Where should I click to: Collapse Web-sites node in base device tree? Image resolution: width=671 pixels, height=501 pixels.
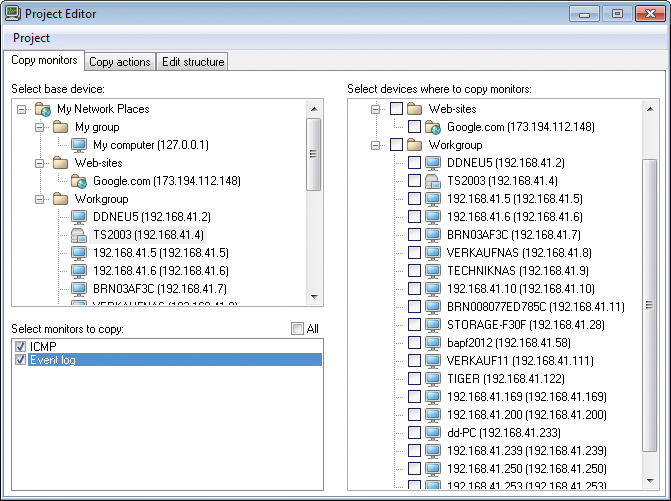pos(39,163)
